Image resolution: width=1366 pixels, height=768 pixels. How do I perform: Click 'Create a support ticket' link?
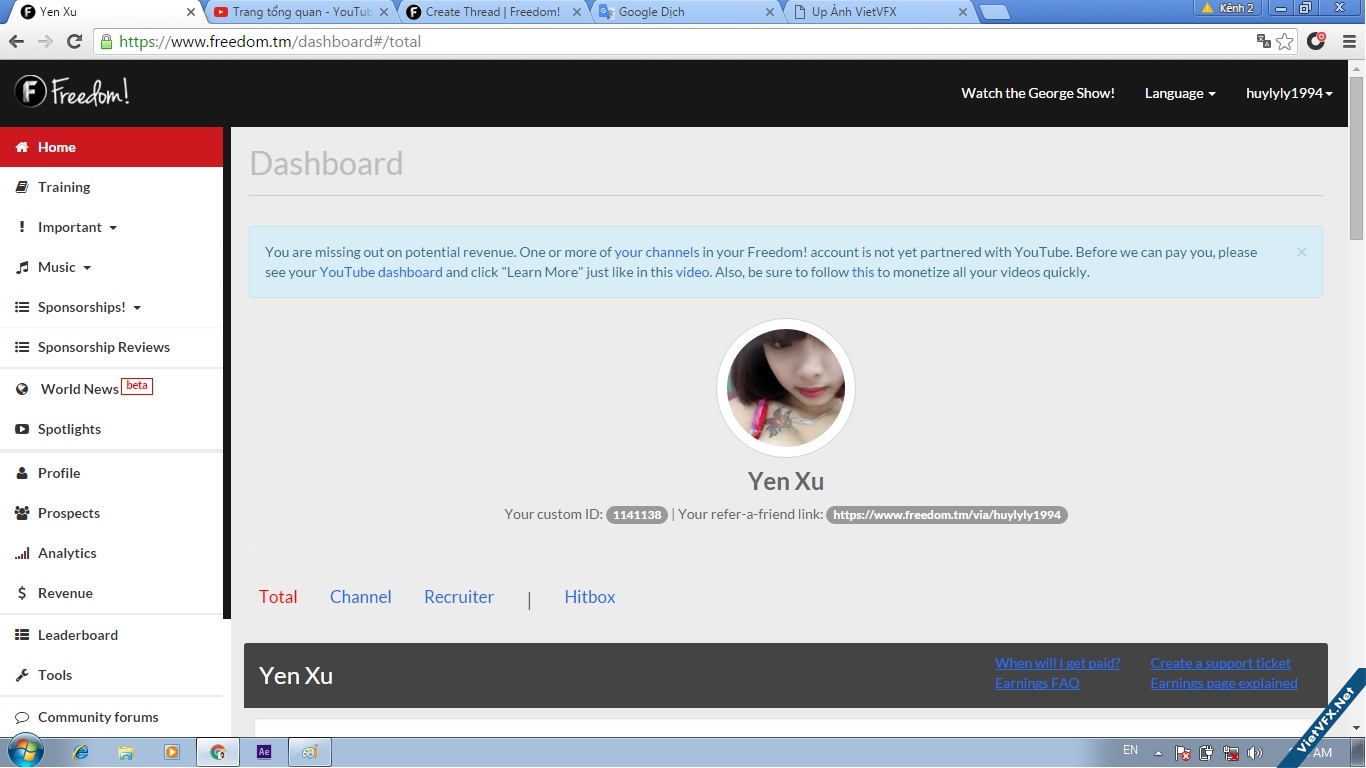click(1220, 663)
